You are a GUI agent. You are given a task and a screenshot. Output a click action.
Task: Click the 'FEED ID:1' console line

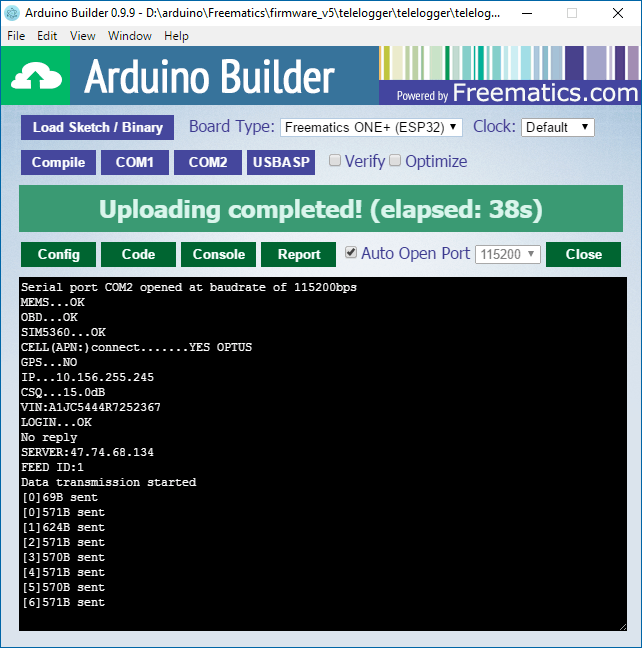point(52,467)
